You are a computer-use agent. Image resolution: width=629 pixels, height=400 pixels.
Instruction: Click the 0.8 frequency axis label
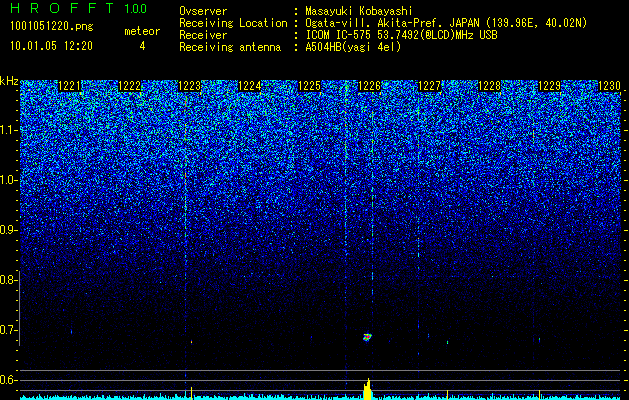click(8, 280)
